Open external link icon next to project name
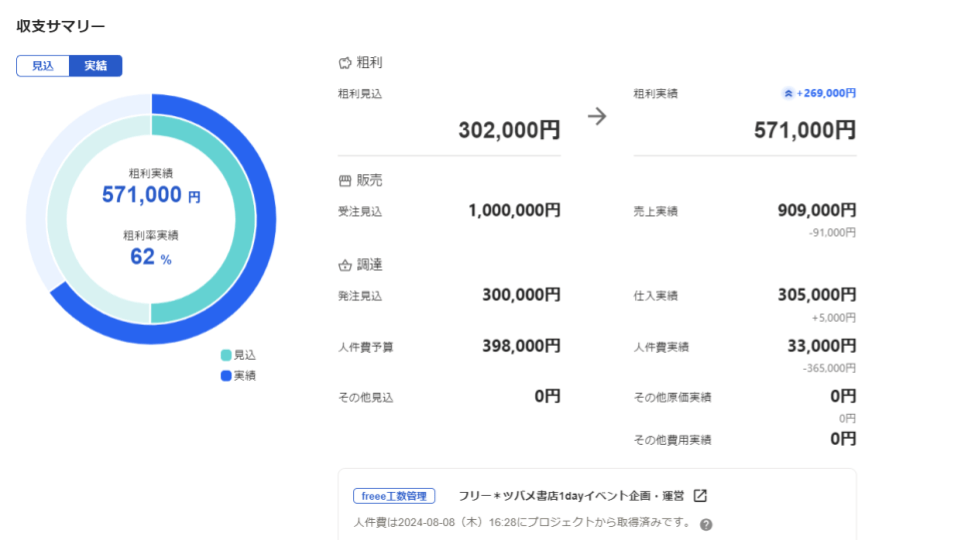This screenshot has height=540, width=960. click(700, 496)
